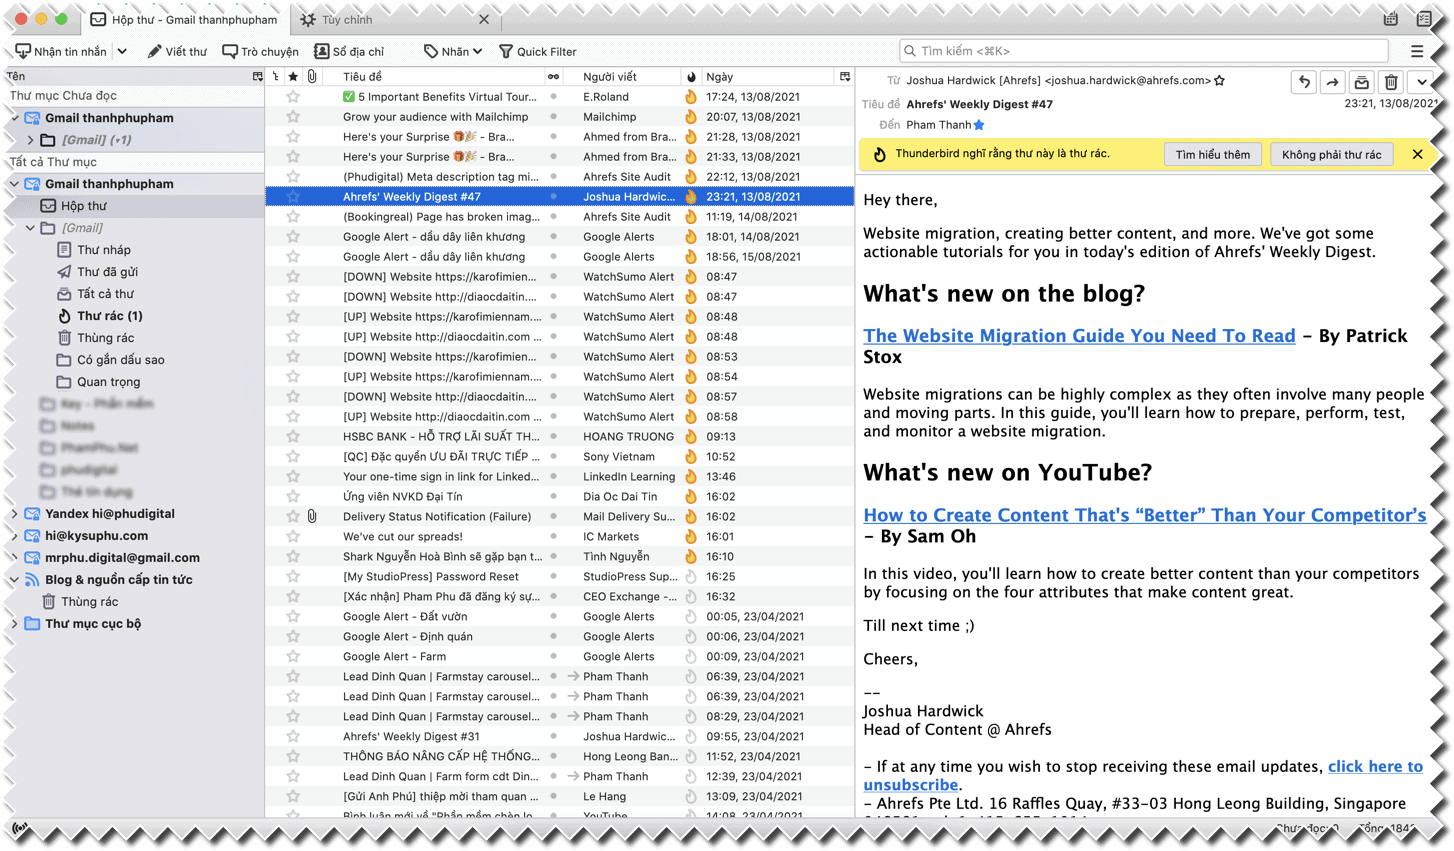Sort messages by Ngày column
The width and height of the screenshot is (1454, 851).
tap(767, 77)
